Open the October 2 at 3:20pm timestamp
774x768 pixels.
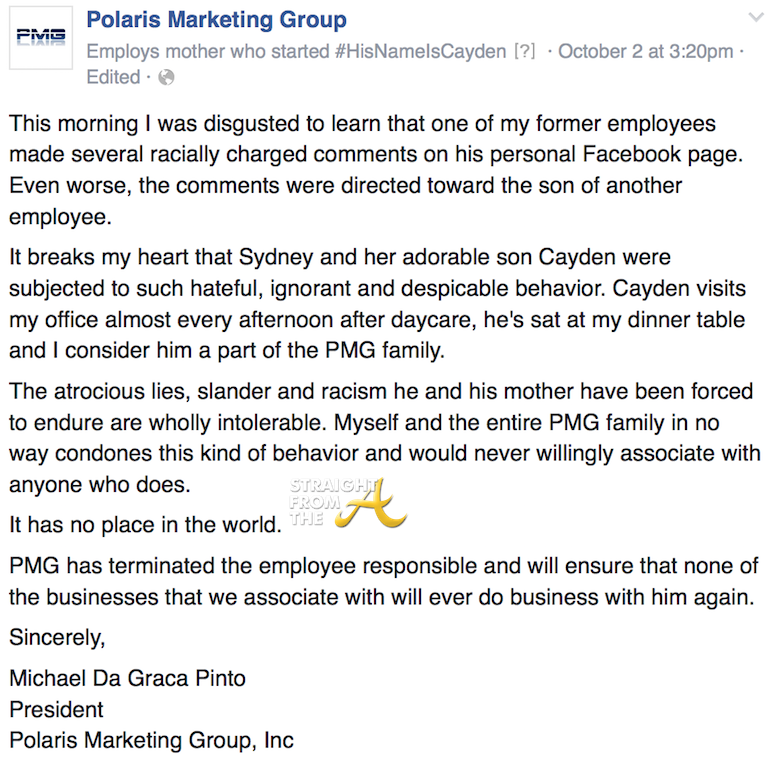pyautogui.click(x=645, y=51)
